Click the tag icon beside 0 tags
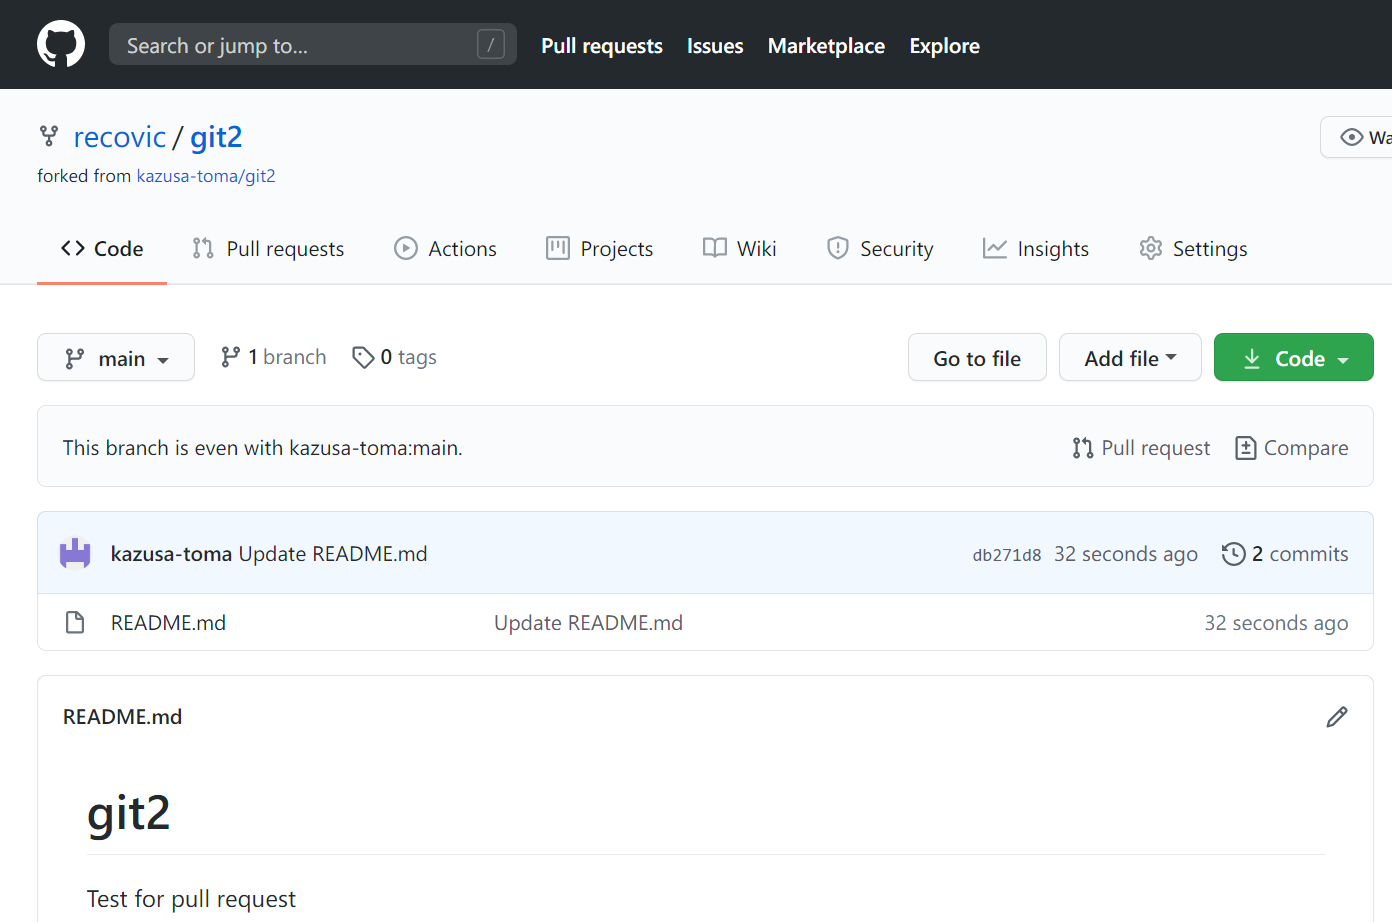Image resolution: width=1392 pixels, height=922 pixels. click(x=363, y=357)
